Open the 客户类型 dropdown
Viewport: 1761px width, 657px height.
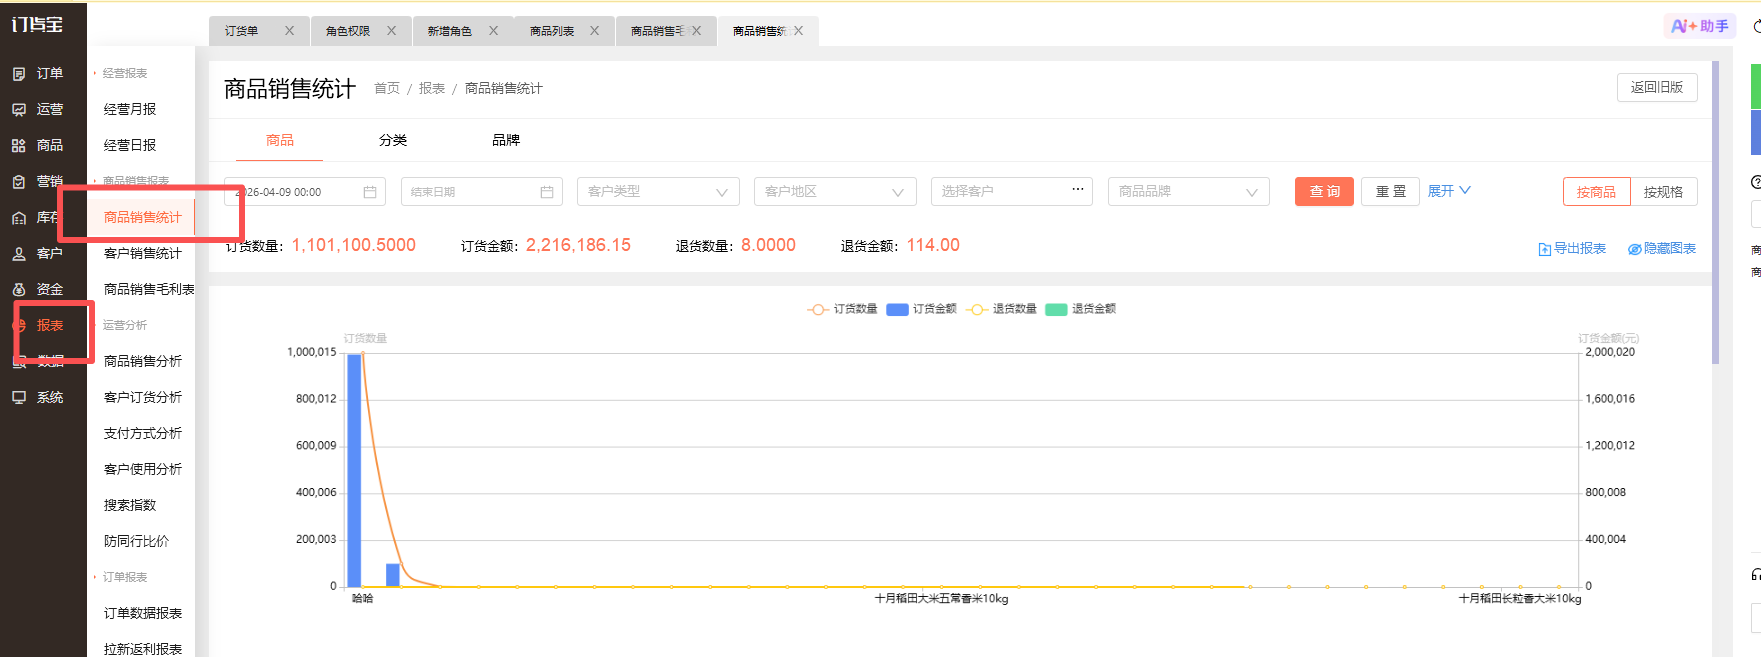coord(658,192)
